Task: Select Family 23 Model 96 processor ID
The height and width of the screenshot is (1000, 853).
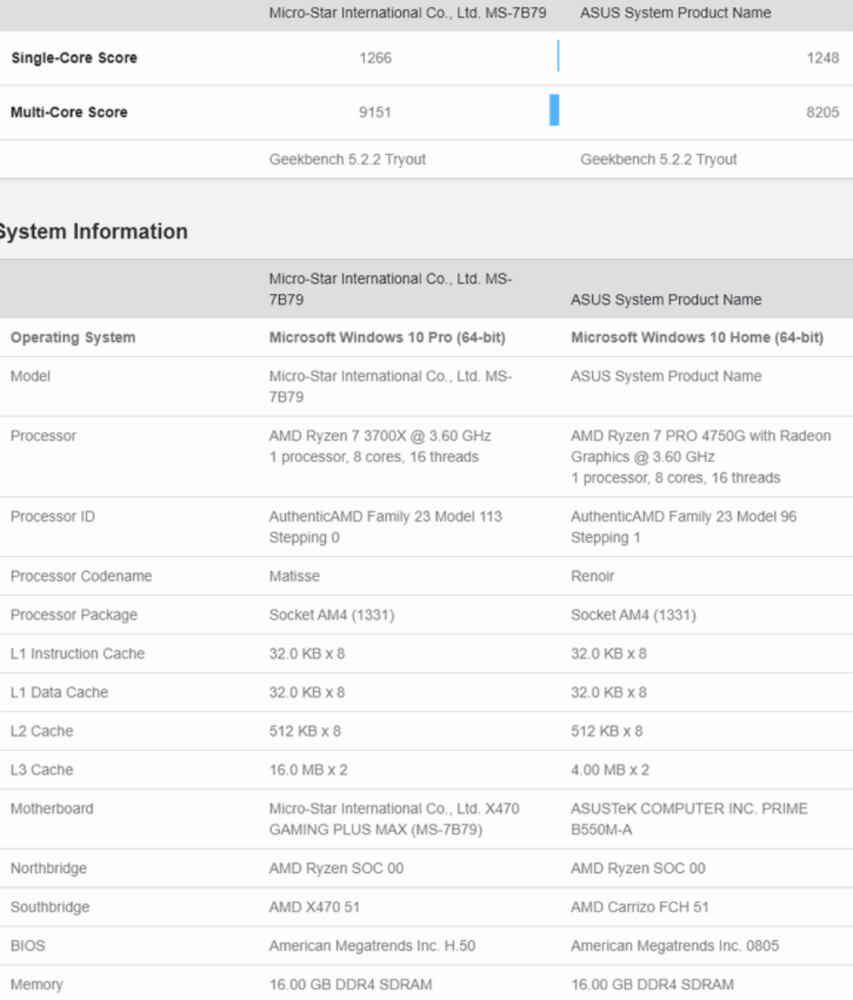Action: point(683,527)
